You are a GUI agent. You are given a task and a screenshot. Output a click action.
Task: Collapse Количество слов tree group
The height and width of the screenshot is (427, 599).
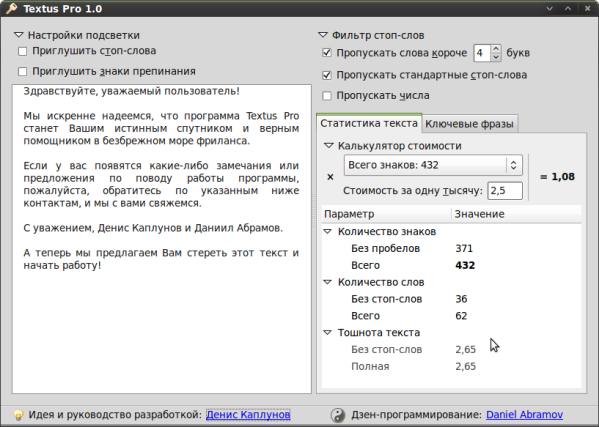[327, 282]
